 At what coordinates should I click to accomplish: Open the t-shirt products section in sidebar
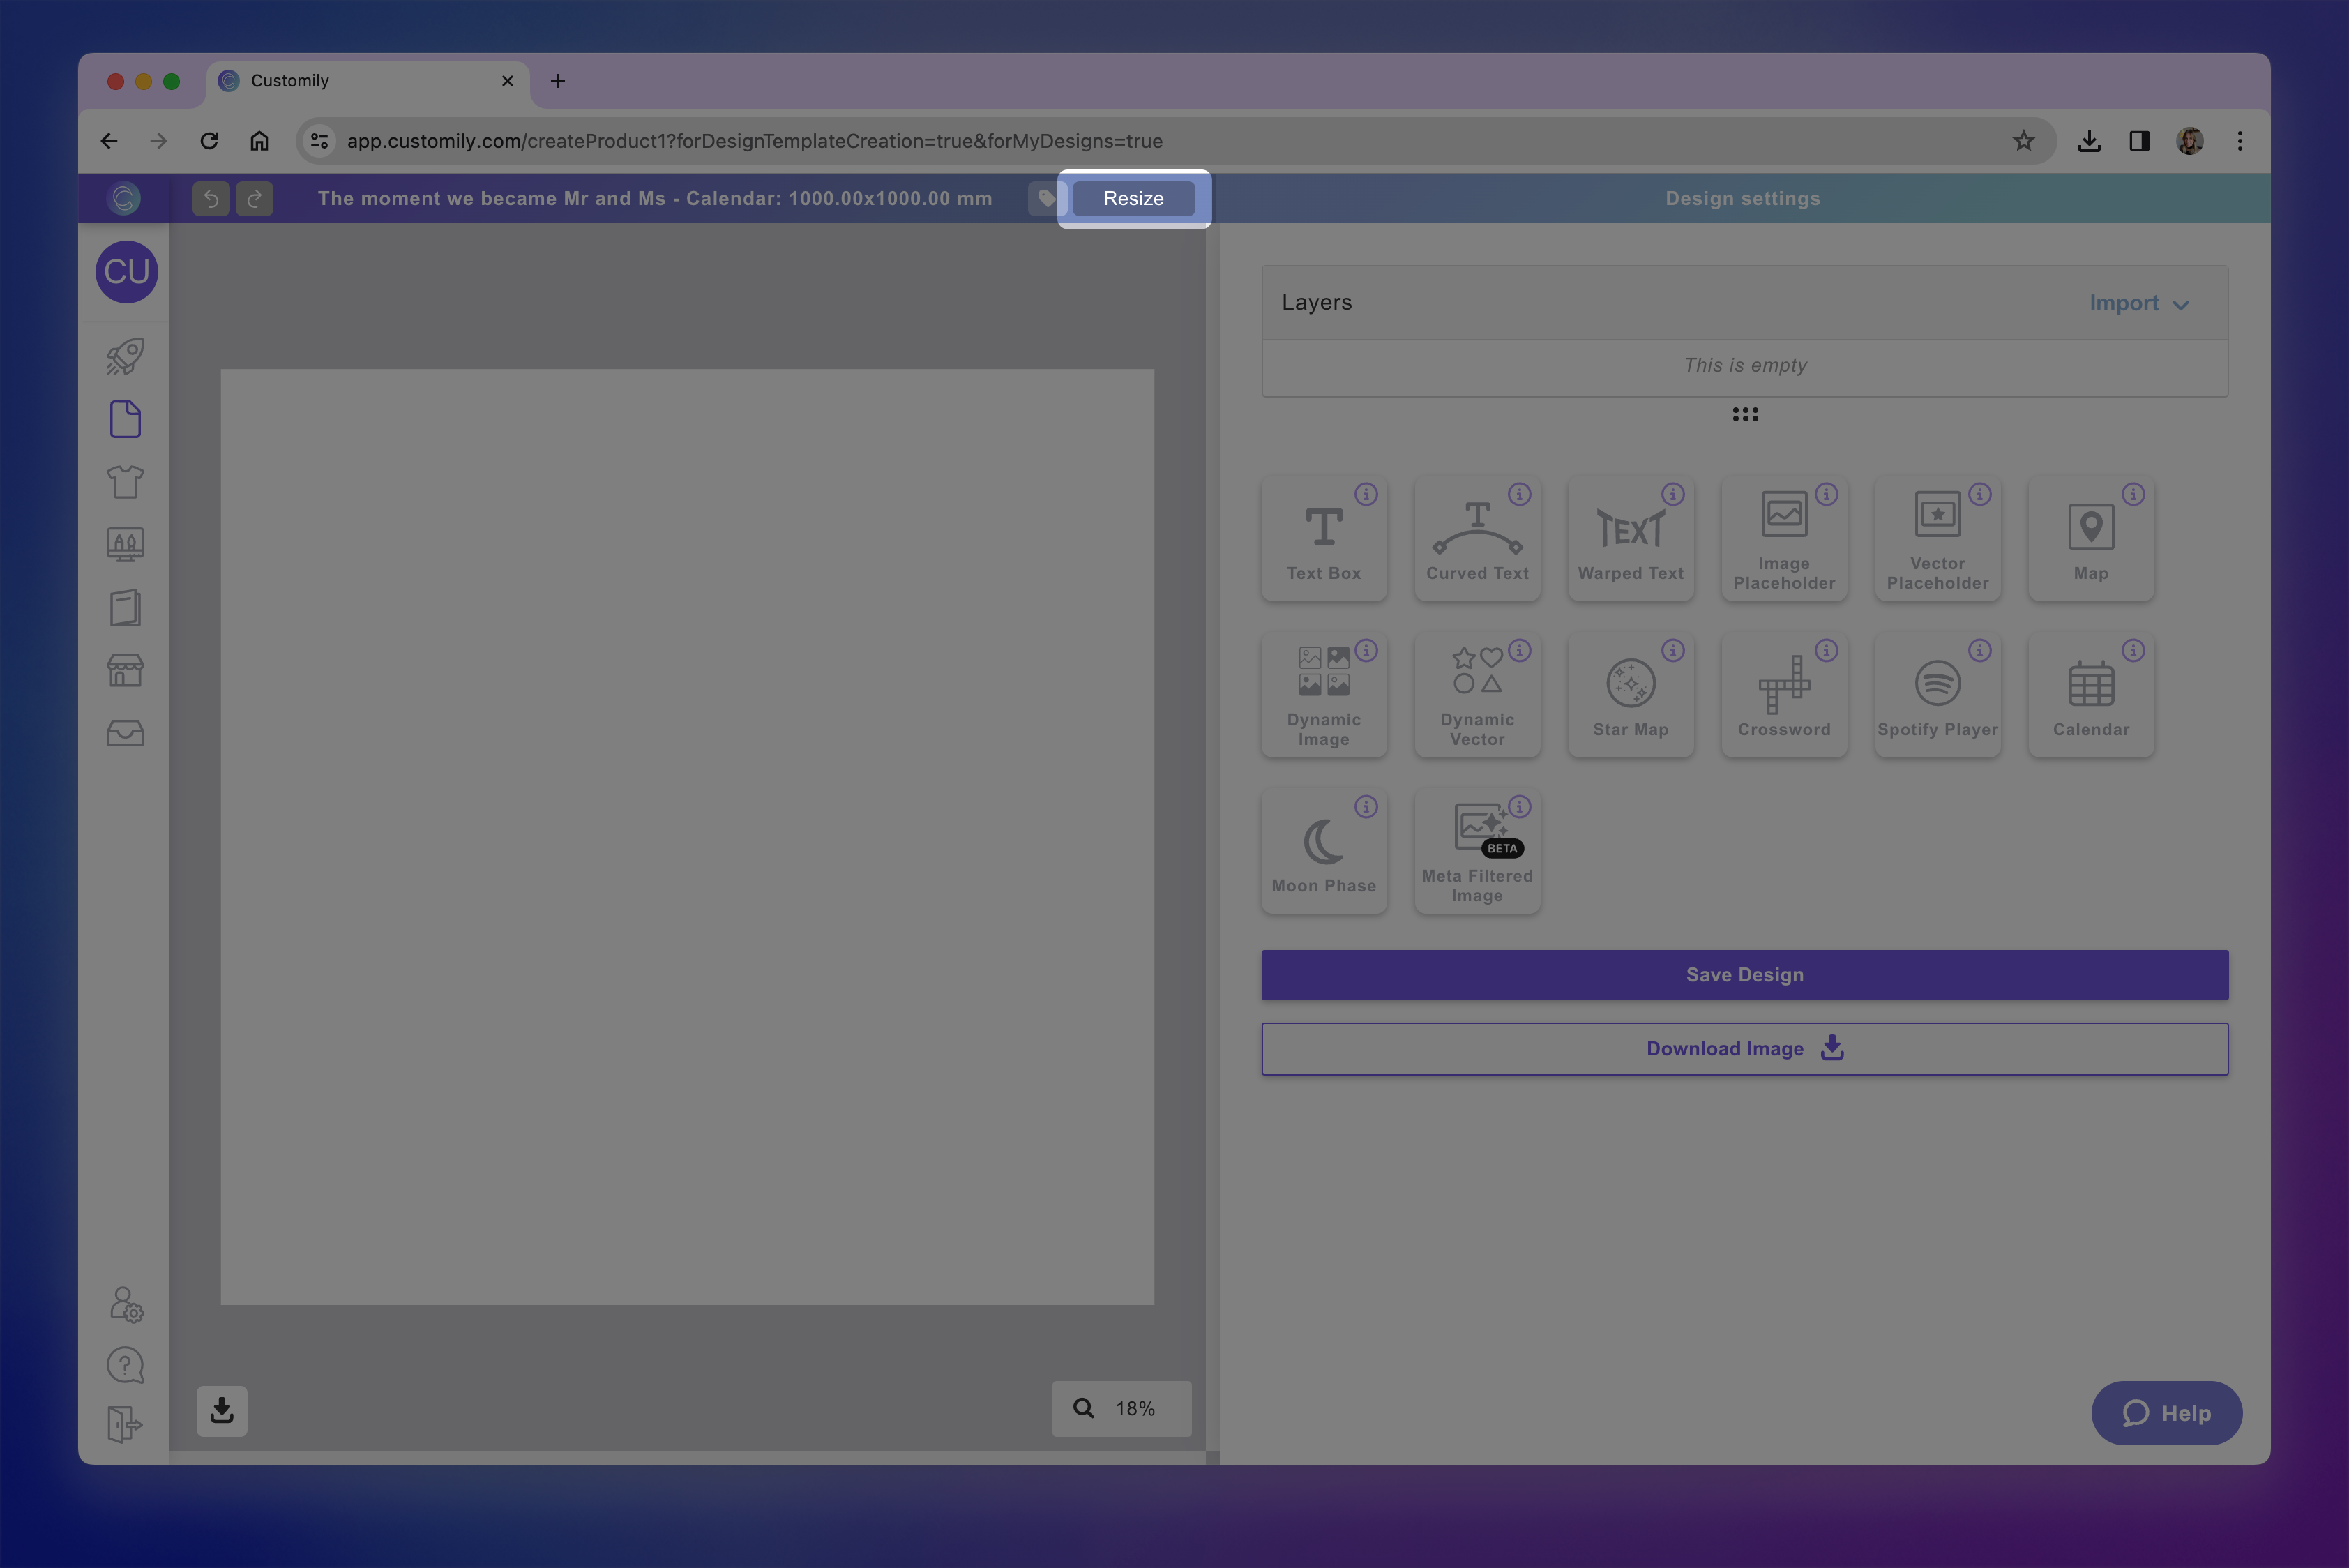point(125,481)
